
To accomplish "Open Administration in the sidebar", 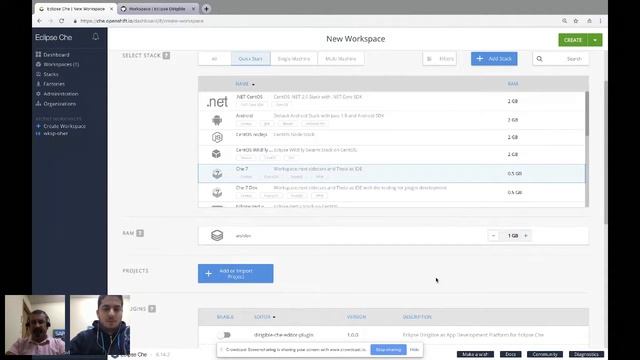I will [x=60, y=94].
